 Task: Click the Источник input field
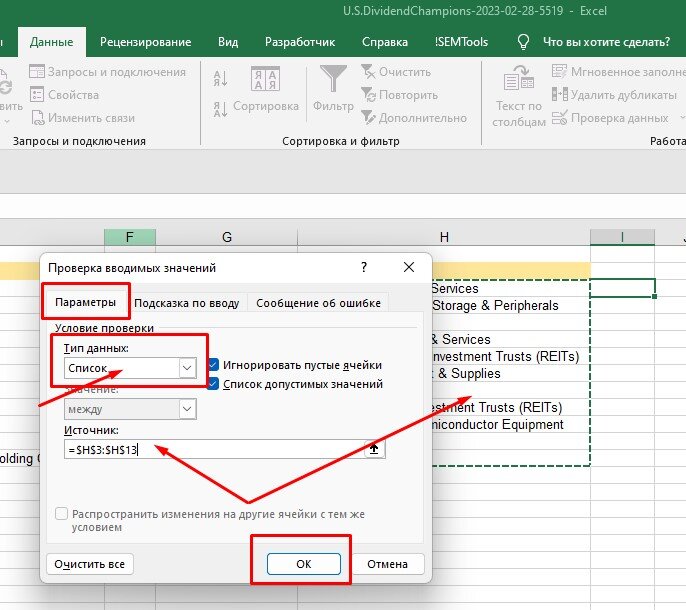[214, 449]
